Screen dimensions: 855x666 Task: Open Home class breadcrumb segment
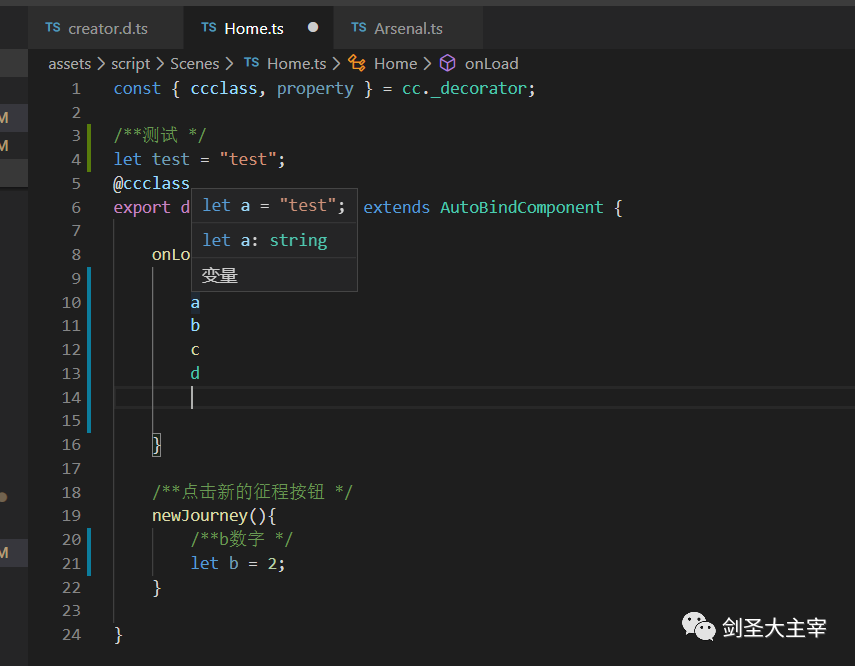(395, 64)
